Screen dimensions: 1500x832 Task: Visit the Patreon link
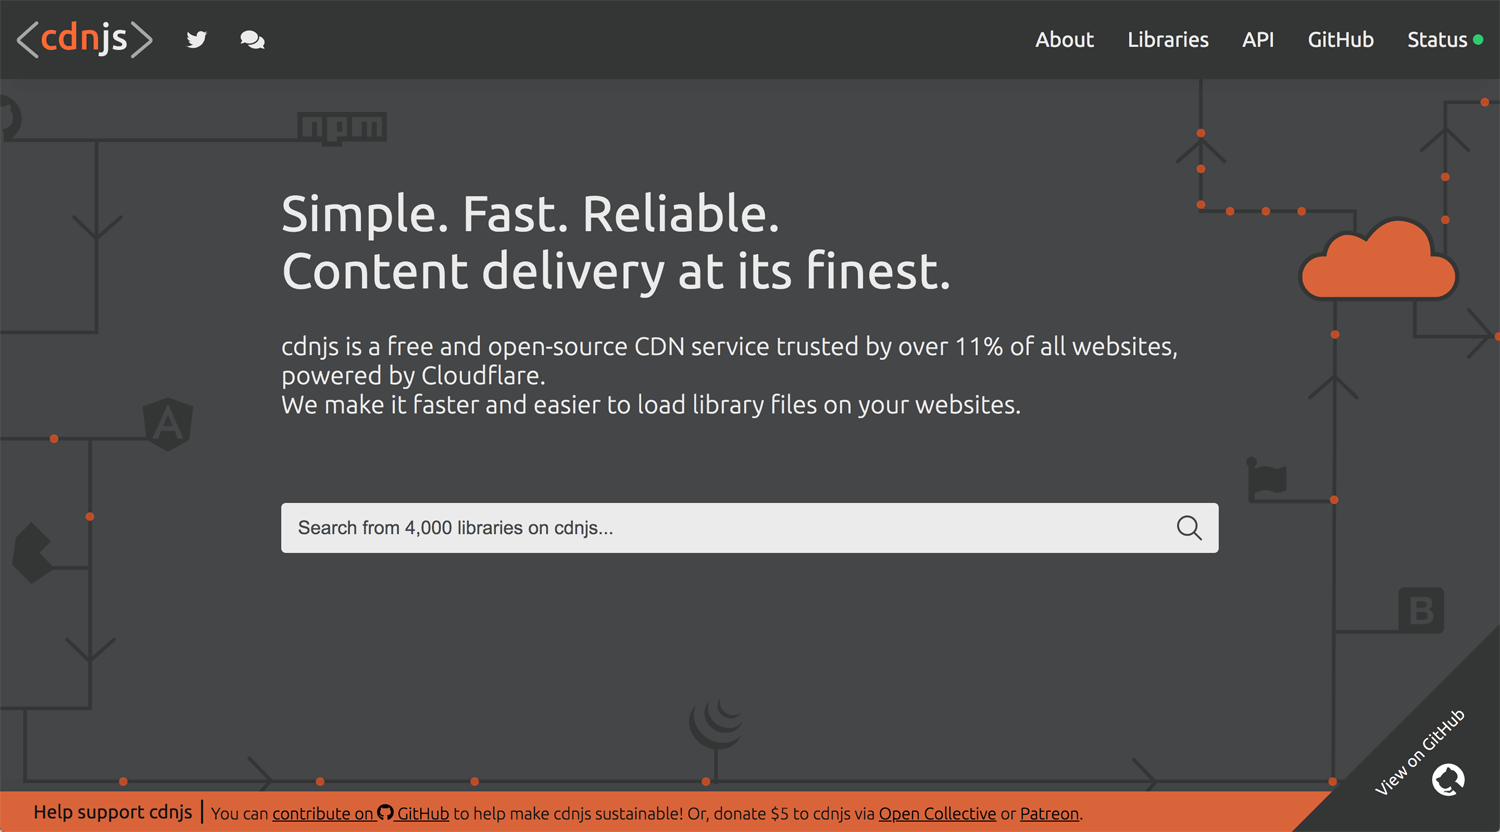point(1049,814)
